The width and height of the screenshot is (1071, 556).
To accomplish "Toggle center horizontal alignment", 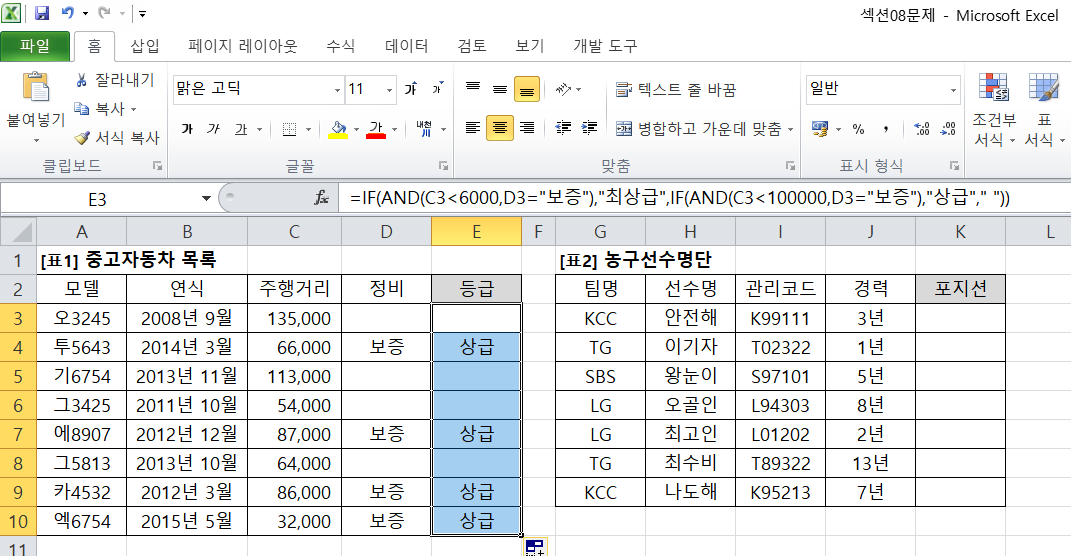I will 500,128.
